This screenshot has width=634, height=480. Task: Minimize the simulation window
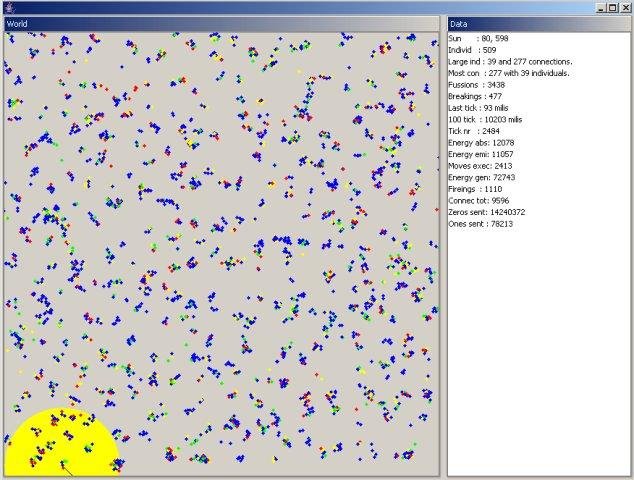601,8
